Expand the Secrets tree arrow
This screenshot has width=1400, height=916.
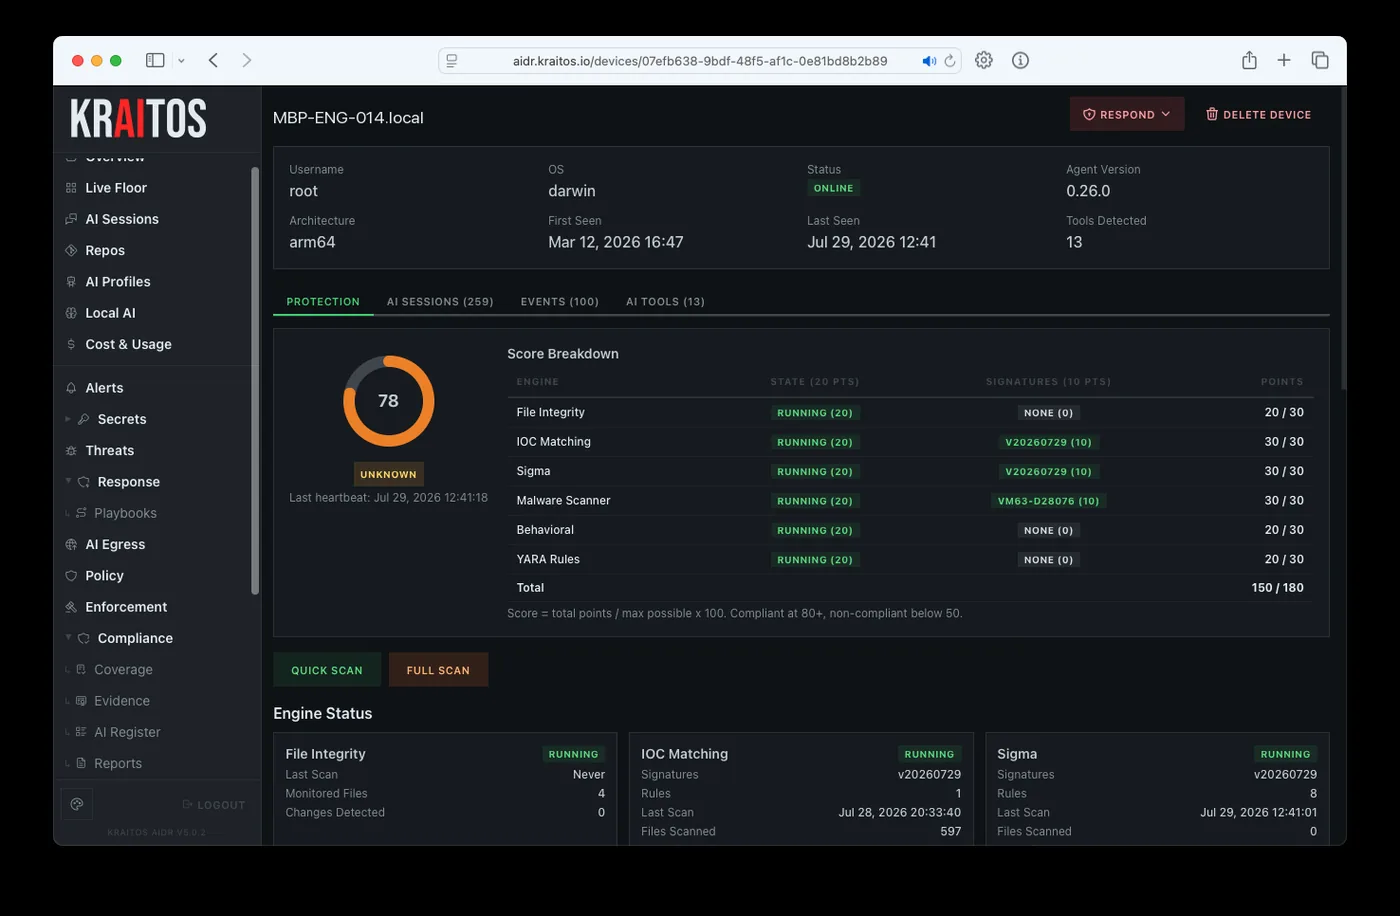[x=68, y=419]
